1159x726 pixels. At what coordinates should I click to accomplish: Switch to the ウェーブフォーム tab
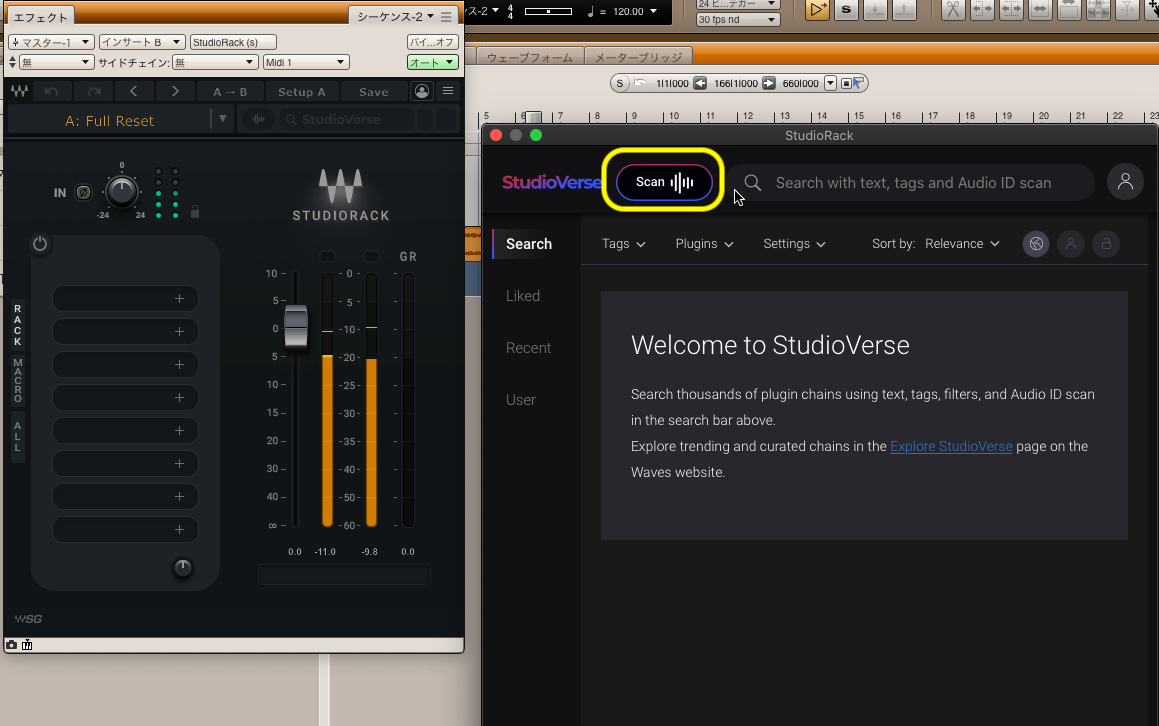[530, 57]
